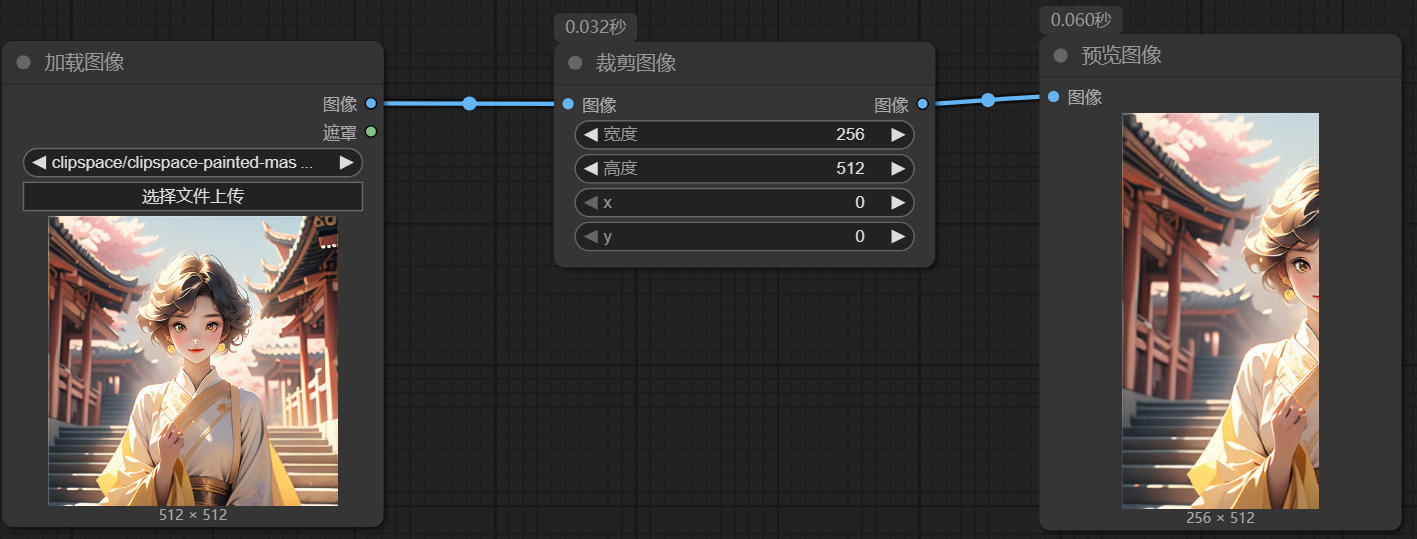Viewport: 1417px width, 539px height.
Task: Collapse the 预览图像 node via its title dot
Action: [x=1061, y=55]
